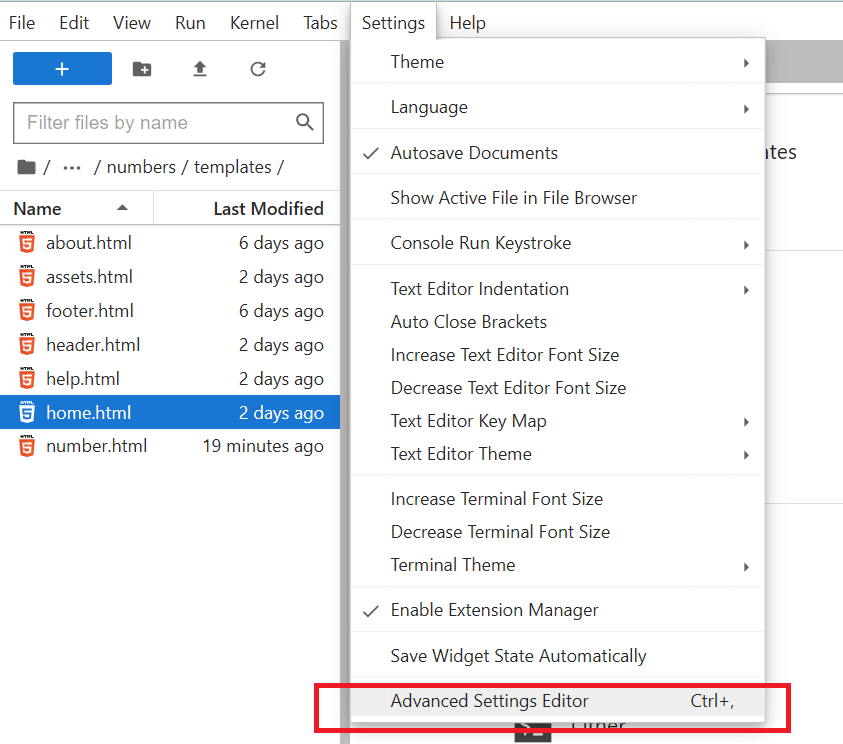Refresh the file list with circular arrow
This screenshot has width=843, height=744.
258,69
